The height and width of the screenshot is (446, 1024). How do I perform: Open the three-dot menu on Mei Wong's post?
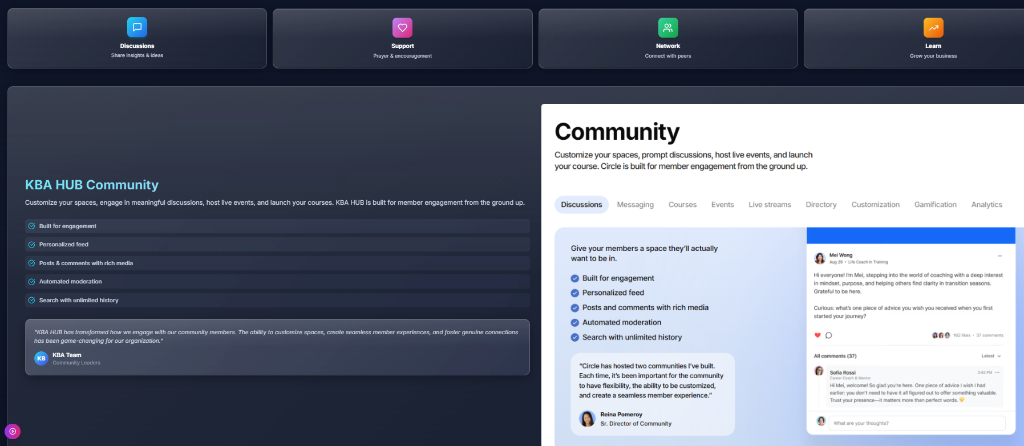(x=999, y=255)
